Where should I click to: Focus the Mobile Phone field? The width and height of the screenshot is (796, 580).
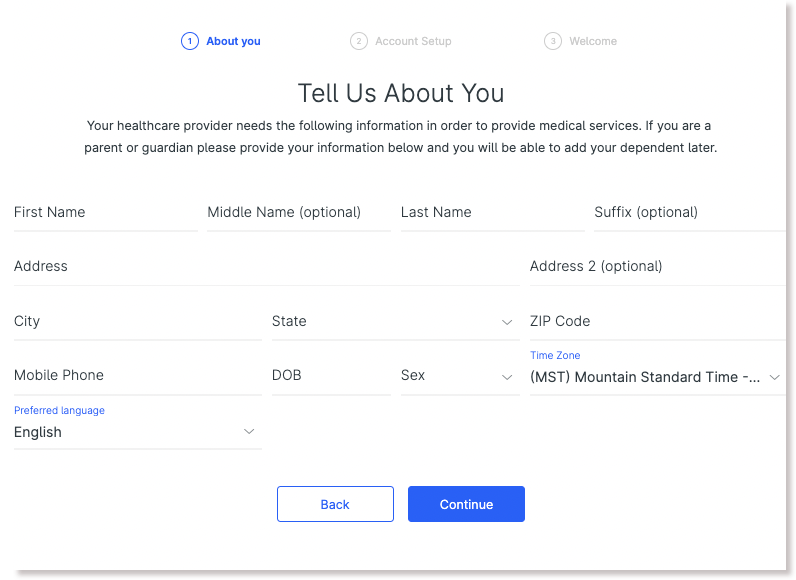point(138,376)
